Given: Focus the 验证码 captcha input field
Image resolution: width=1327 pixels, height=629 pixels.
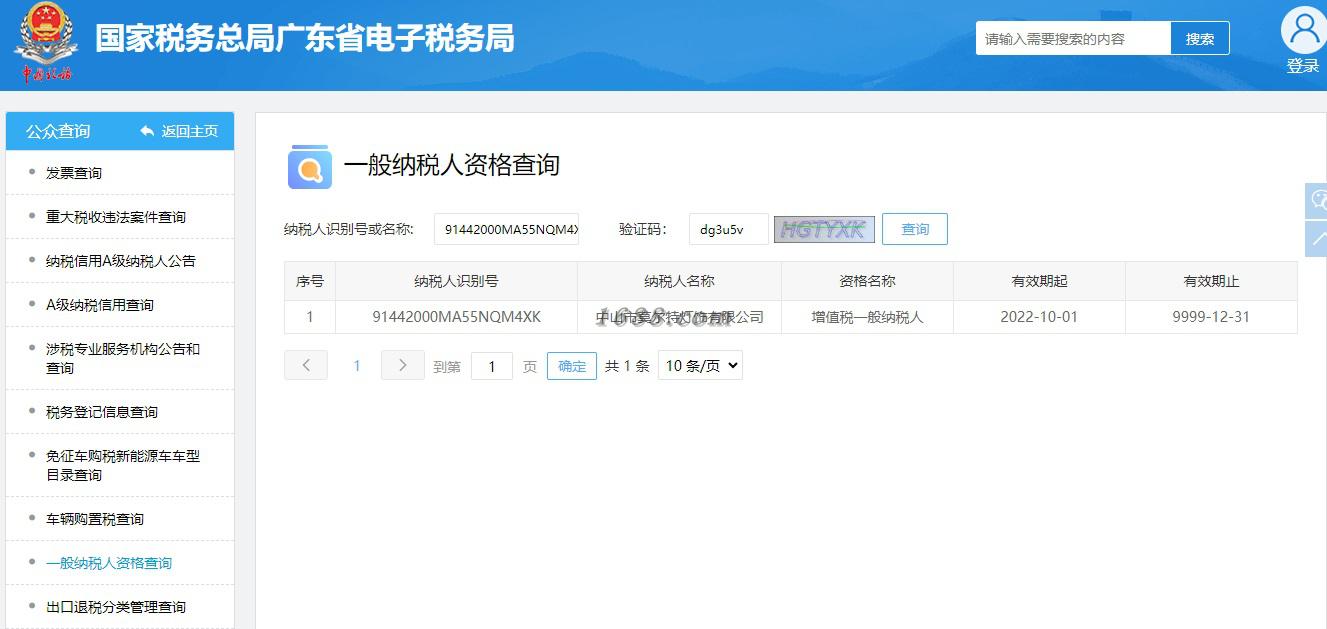Looking at the screenshot, I should point(729,229).
